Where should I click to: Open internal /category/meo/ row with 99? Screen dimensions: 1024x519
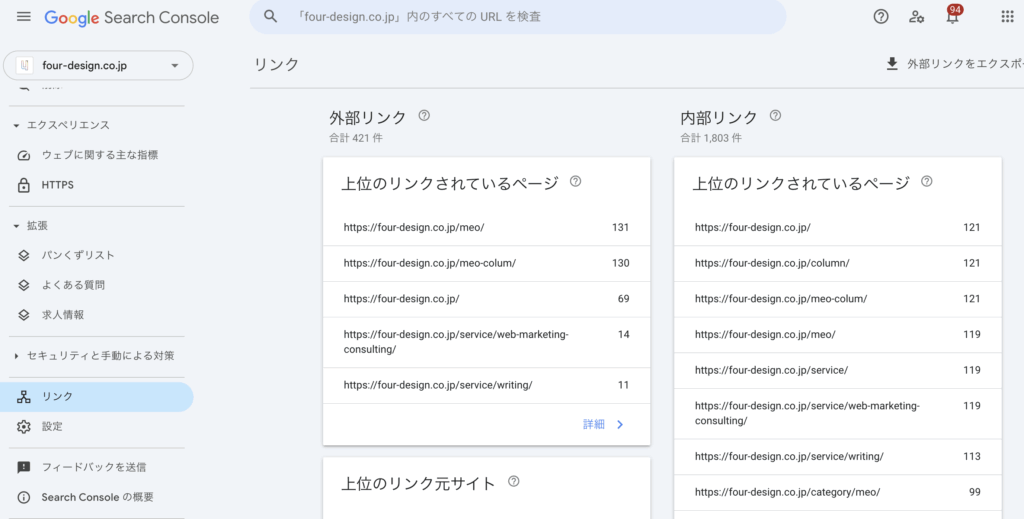pos(838,492)
